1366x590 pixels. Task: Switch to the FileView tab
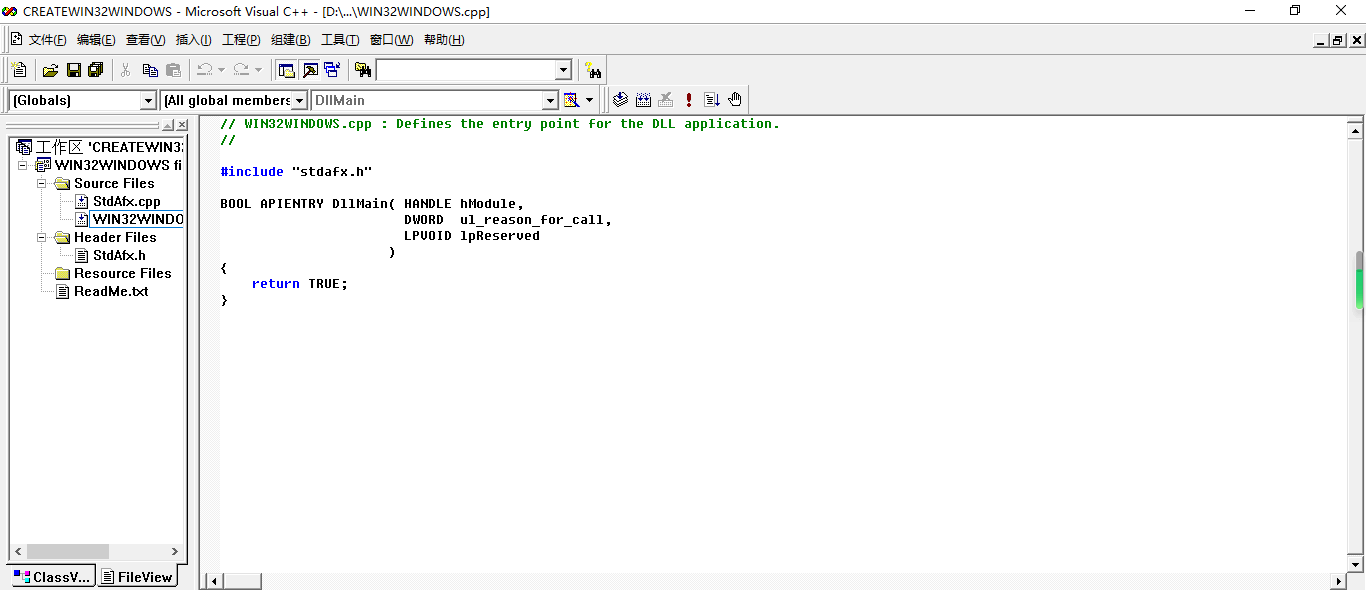pyautogui.click(x=137, y=576)
